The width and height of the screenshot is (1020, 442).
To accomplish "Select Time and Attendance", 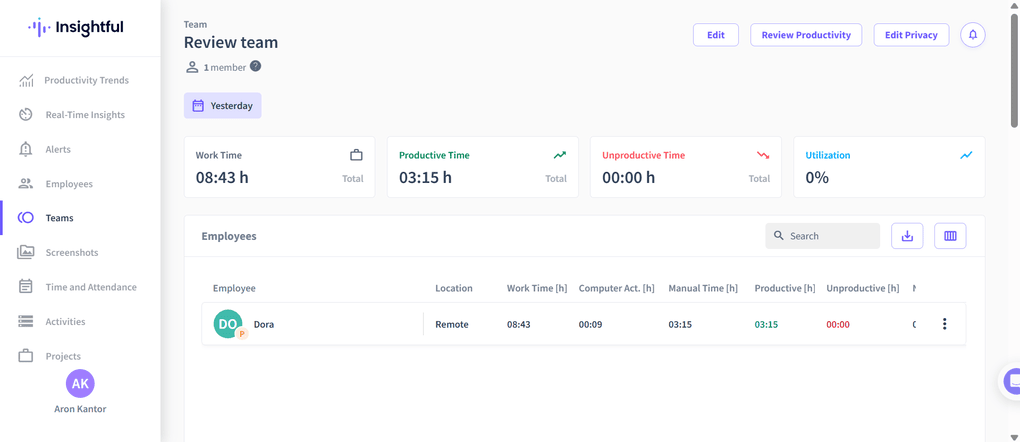I will click(91, 287).
